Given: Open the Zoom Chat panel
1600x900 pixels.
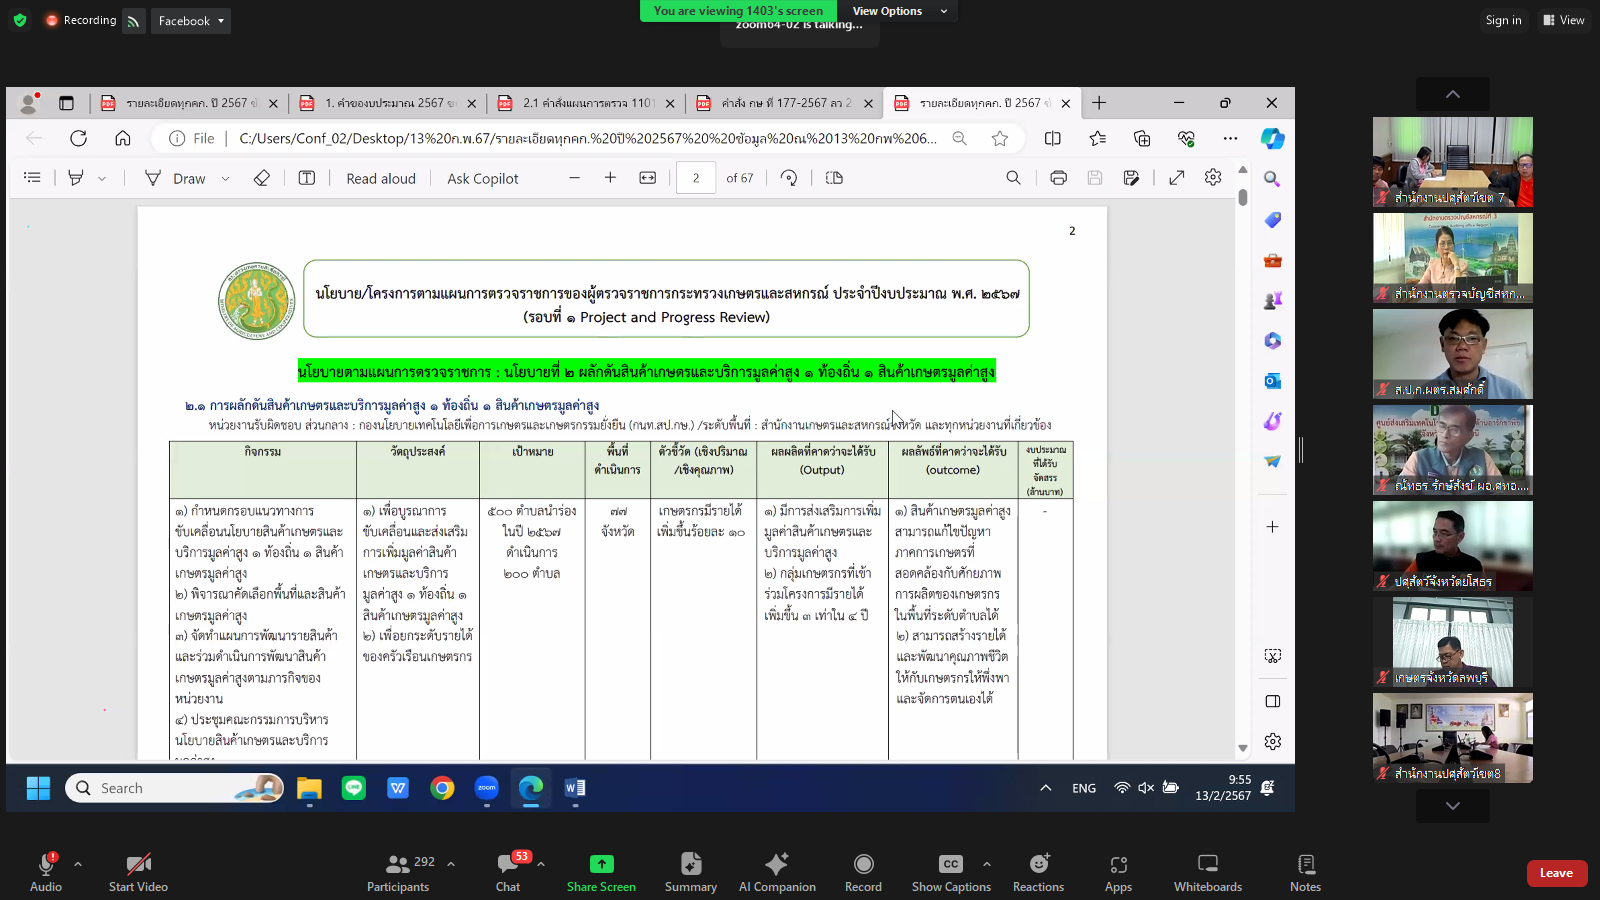Looking at the screenshot, I should pyautogui.click(x=508, y=872).
